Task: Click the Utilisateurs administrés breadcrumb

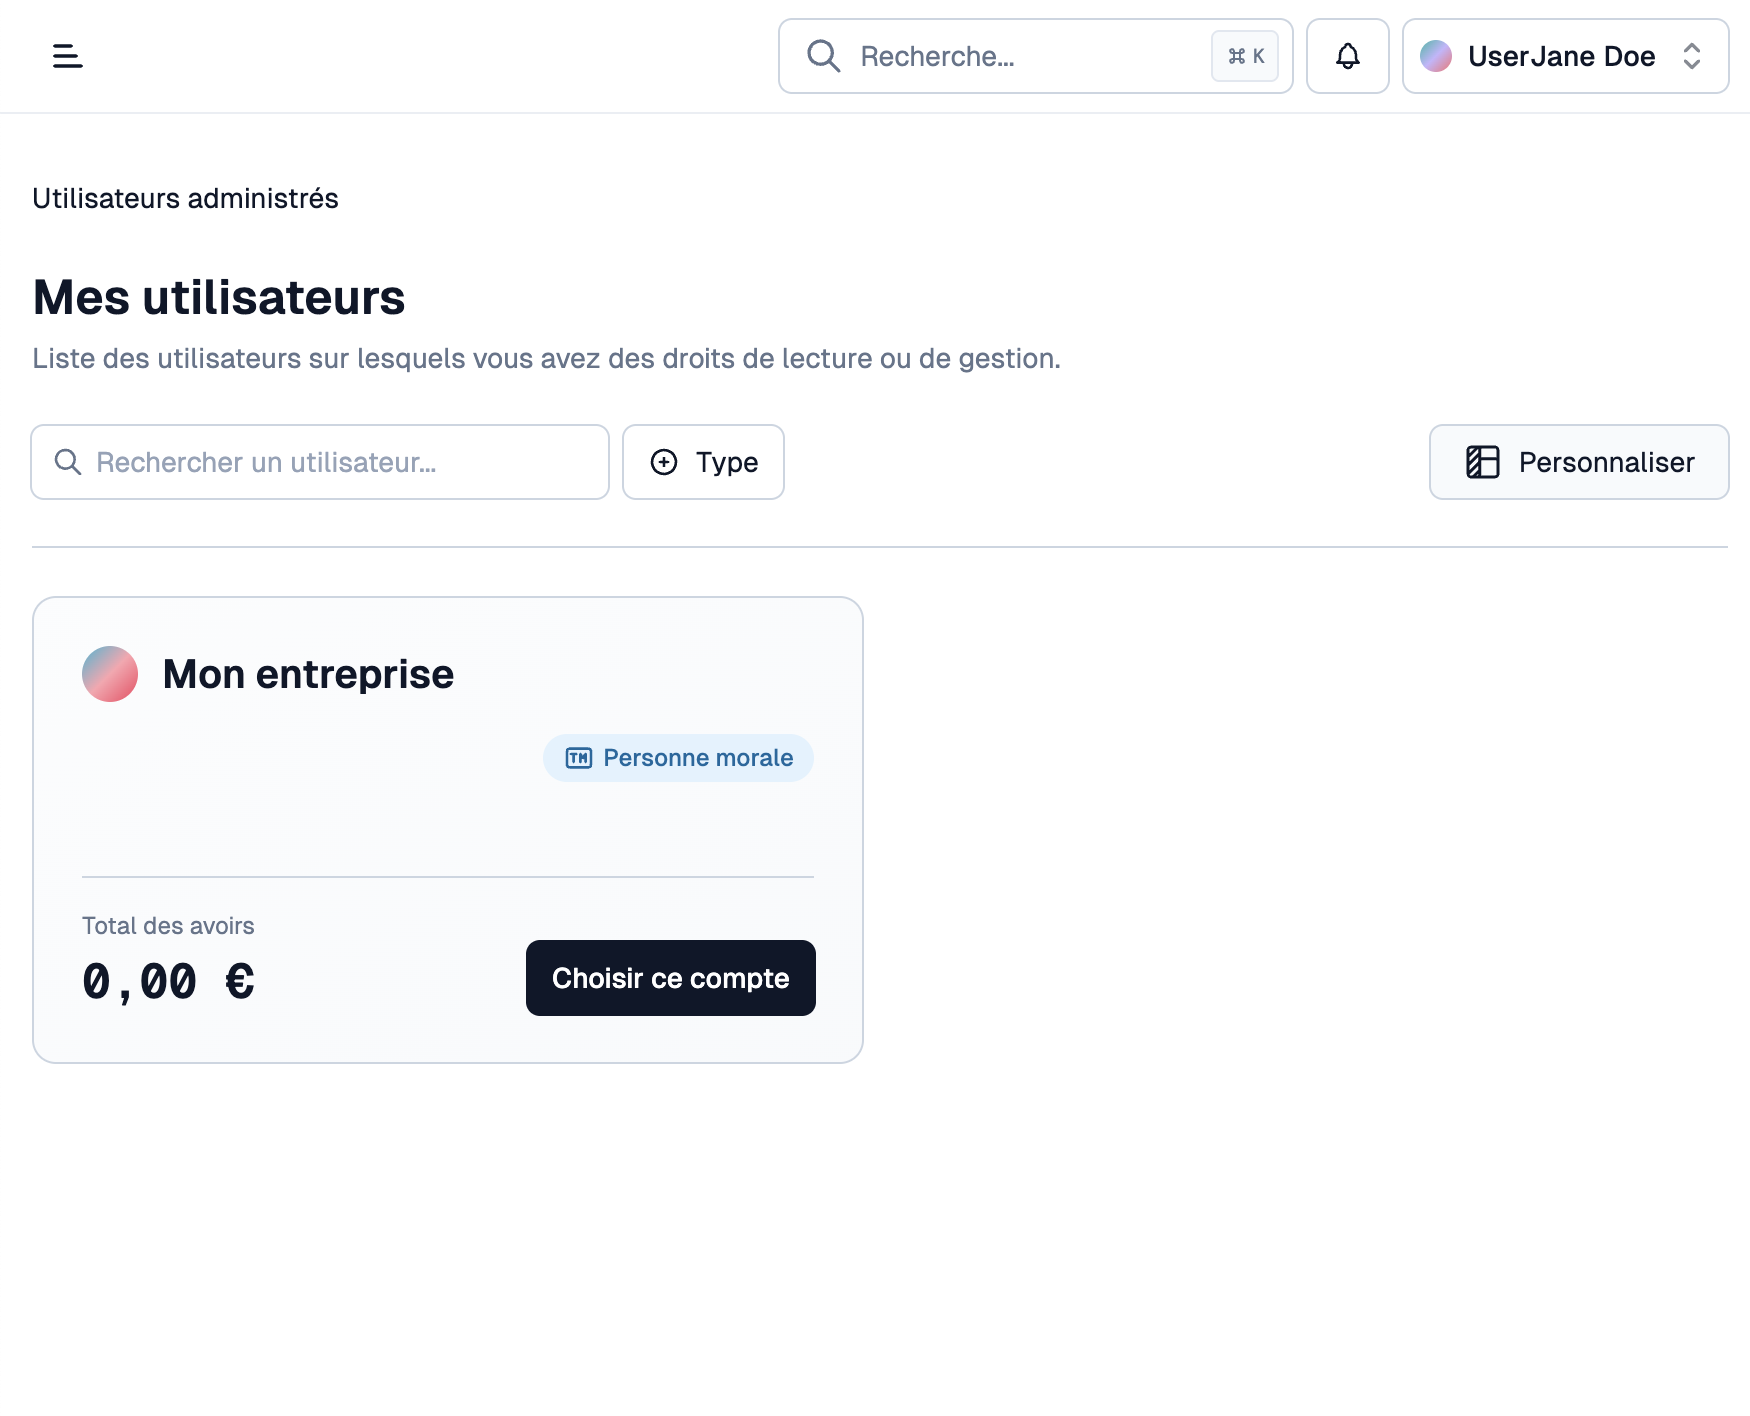Action: click(185, 198)
